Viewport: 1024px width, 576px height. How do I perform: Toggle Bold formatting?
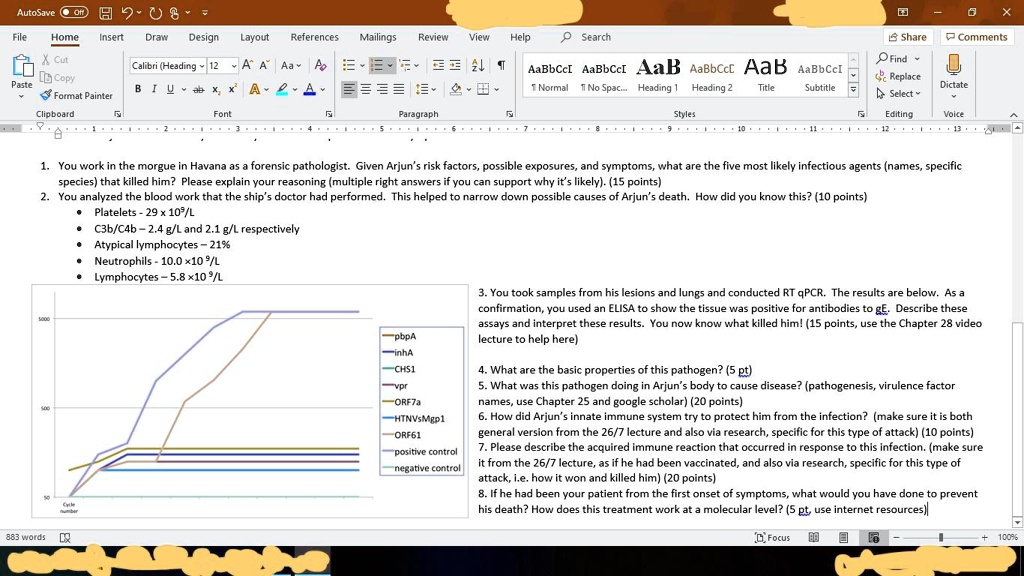tap(138, 89)
